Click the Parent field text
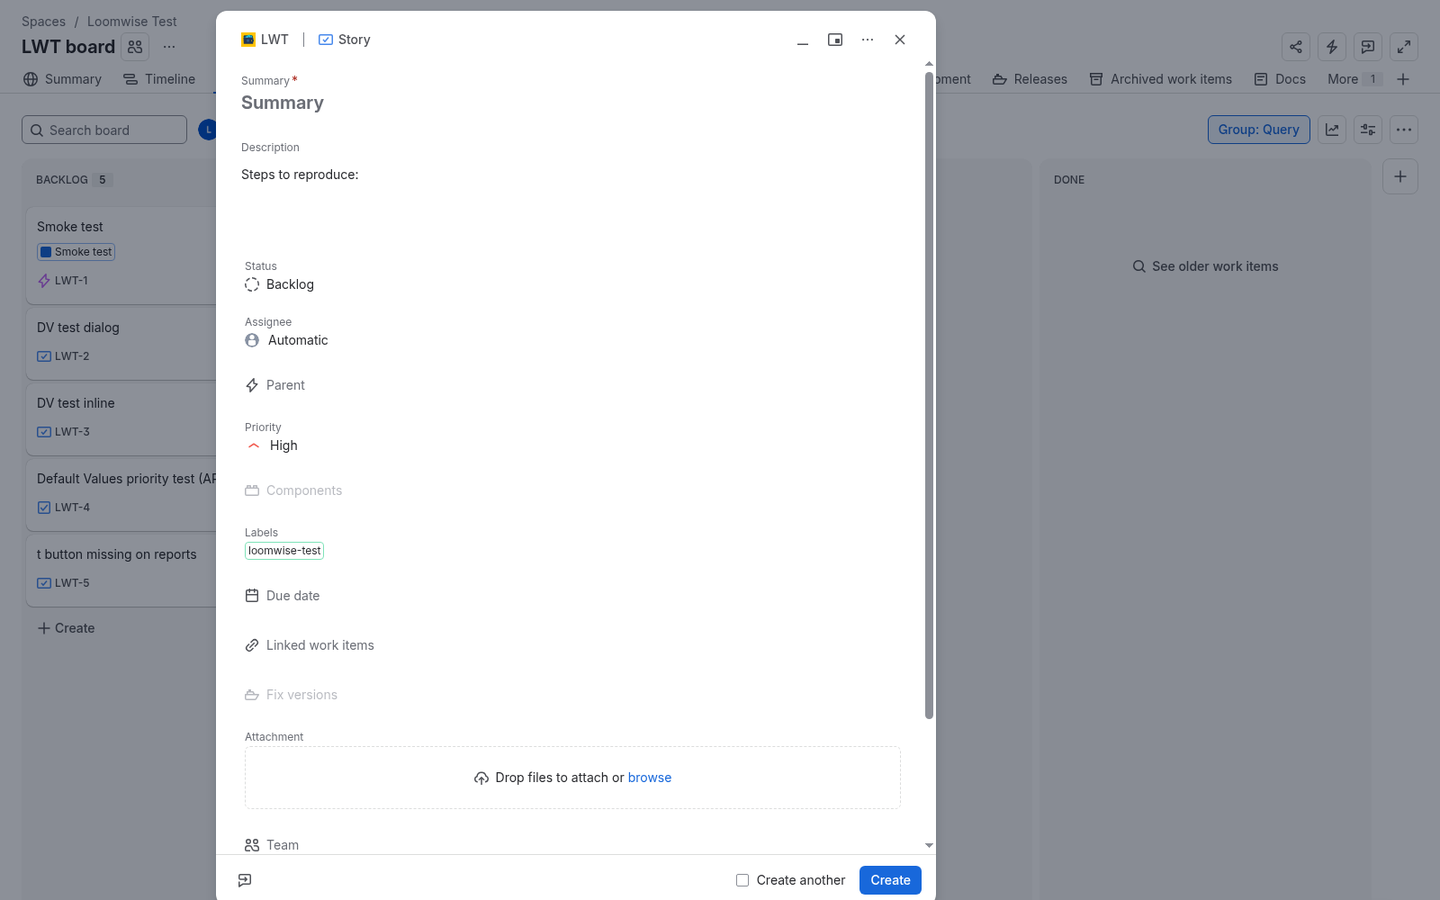Image resolution: width=1440 pixels, height=900 pixels. 285,385
